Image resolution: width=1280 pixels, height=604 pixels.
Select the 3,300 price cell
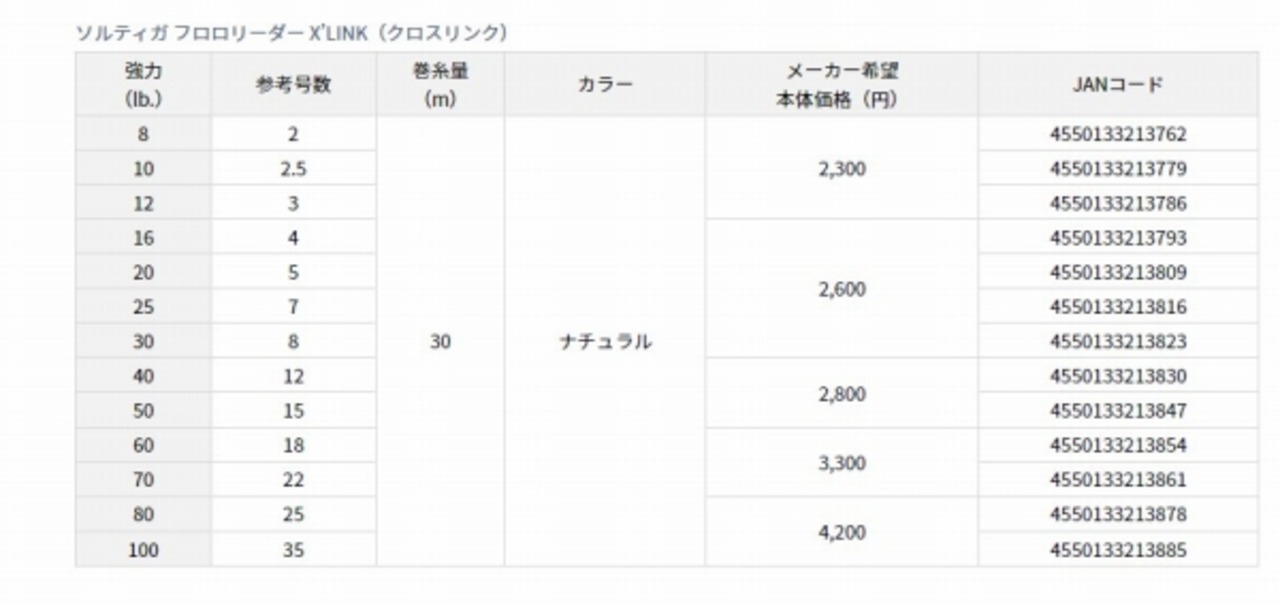(x=842, y=463)
